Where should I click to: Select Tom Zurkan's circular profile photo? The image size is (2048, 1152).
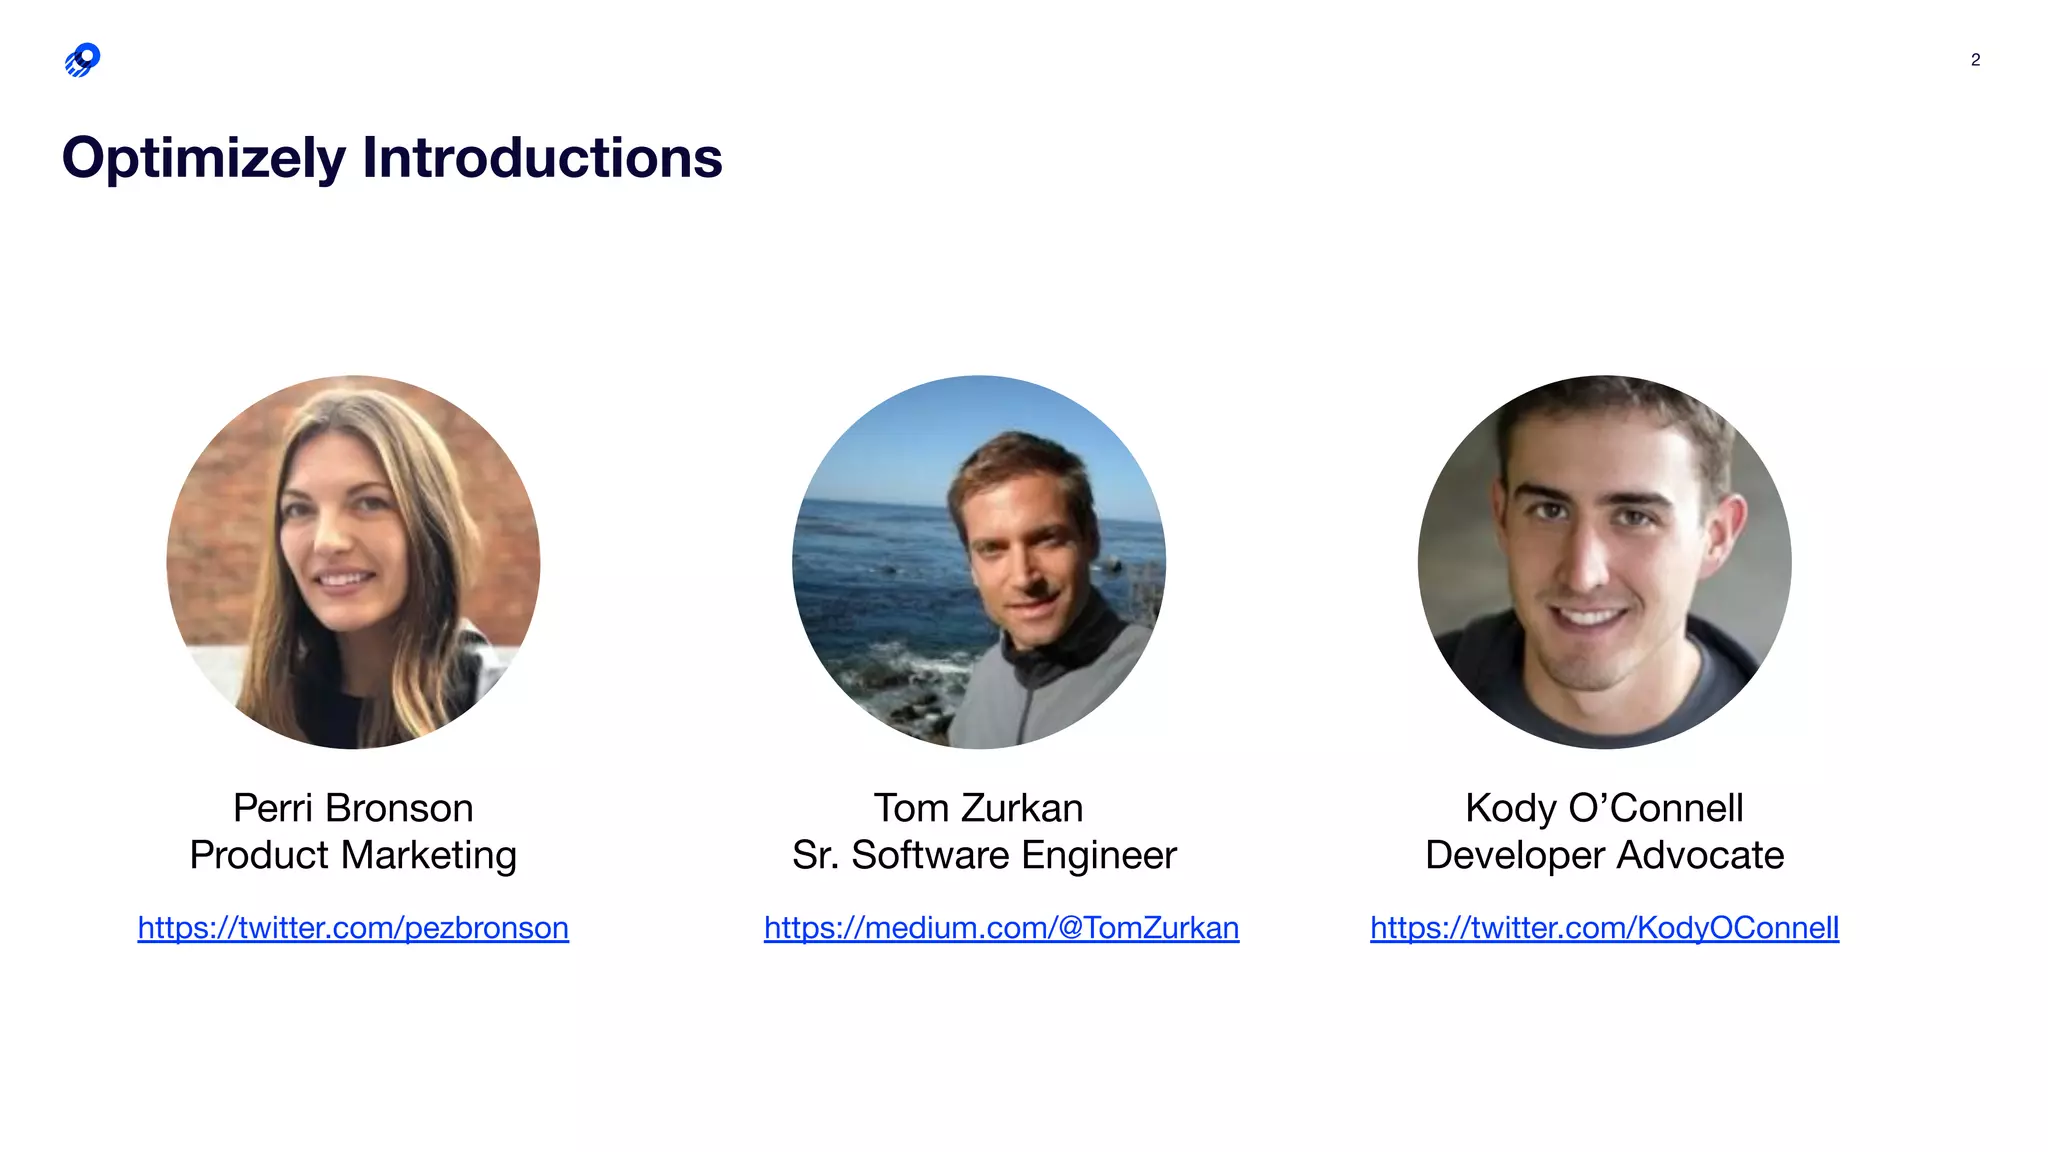coord(979,562)
